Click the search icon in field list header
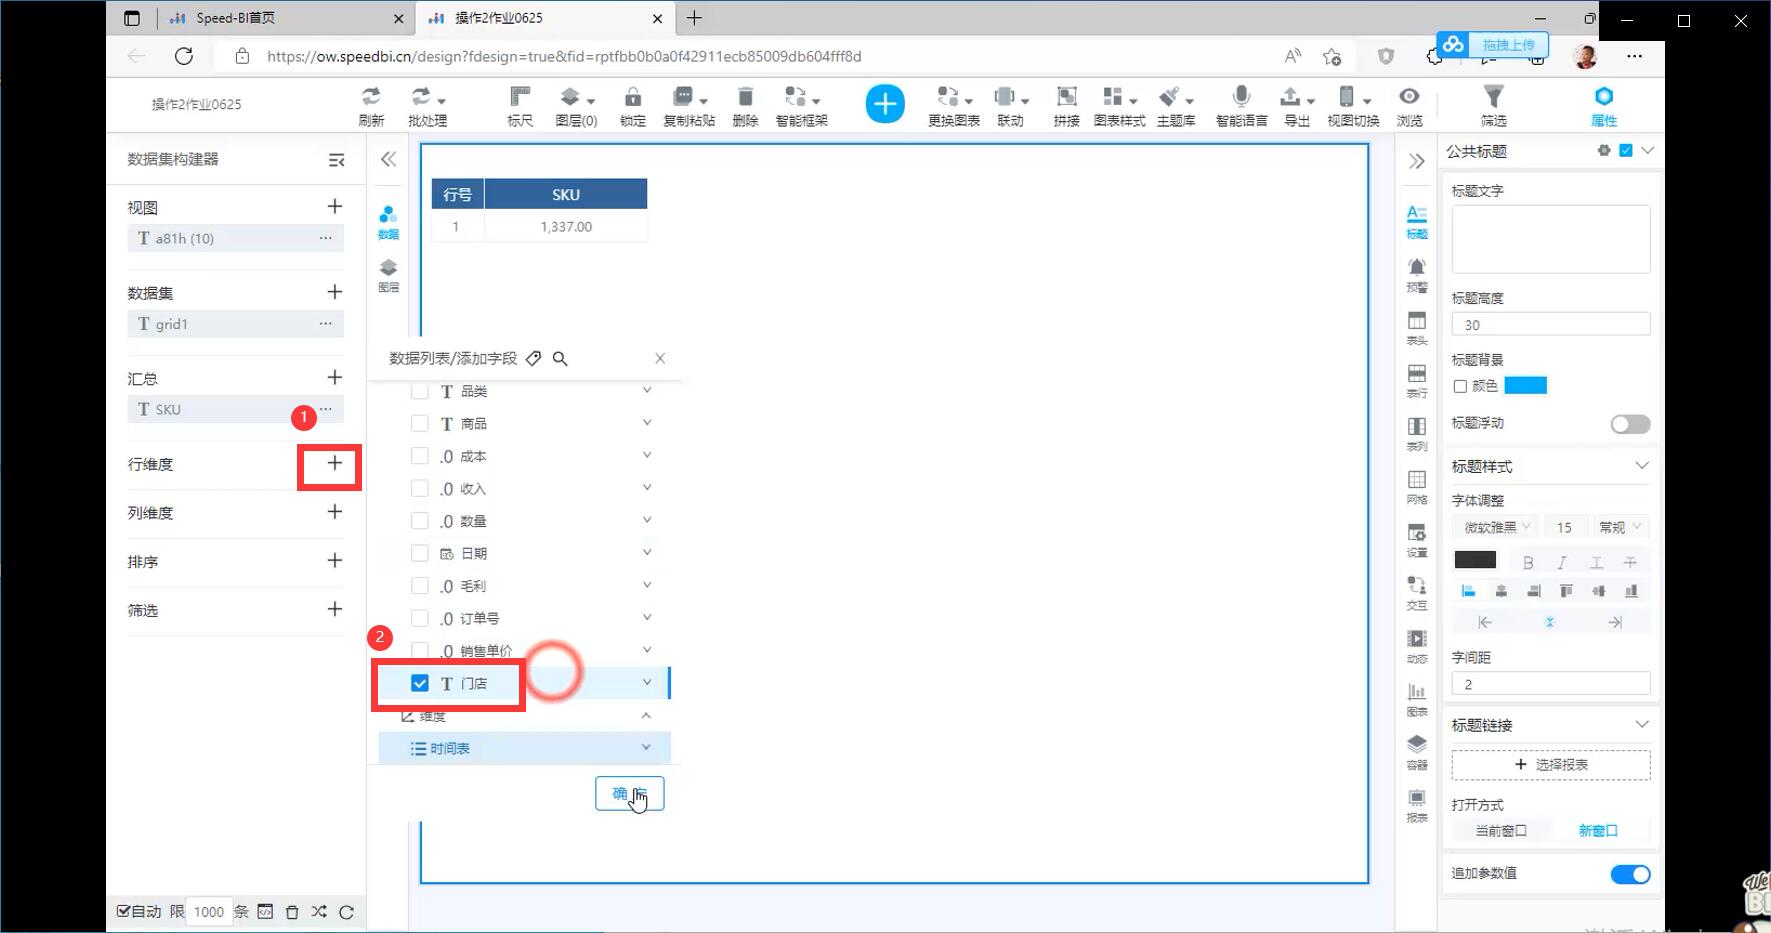Image resolution: width=1771 pixels, height=933 pixels. coord(560,359)
